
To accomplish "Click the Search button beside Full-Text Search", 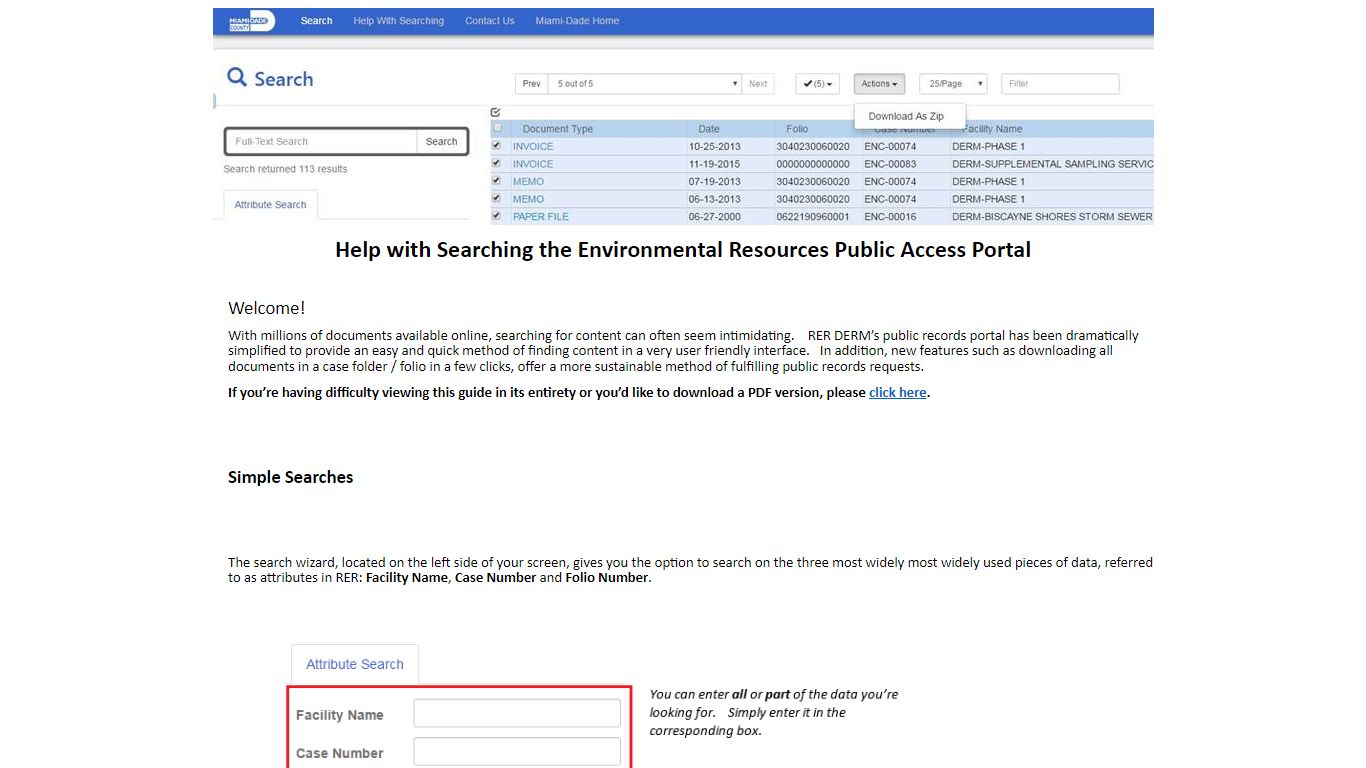I will [441, 142].
